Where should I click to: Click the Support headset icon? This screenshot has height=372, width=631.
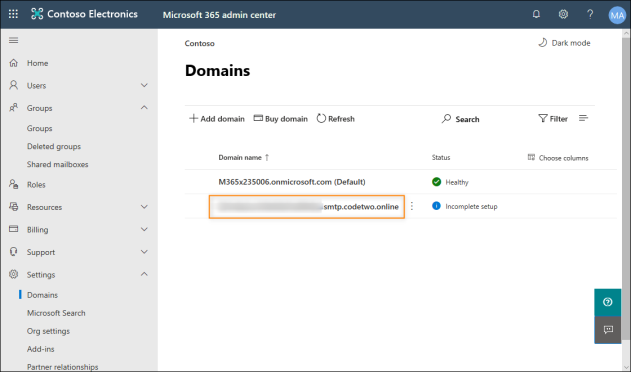[14, 252]
